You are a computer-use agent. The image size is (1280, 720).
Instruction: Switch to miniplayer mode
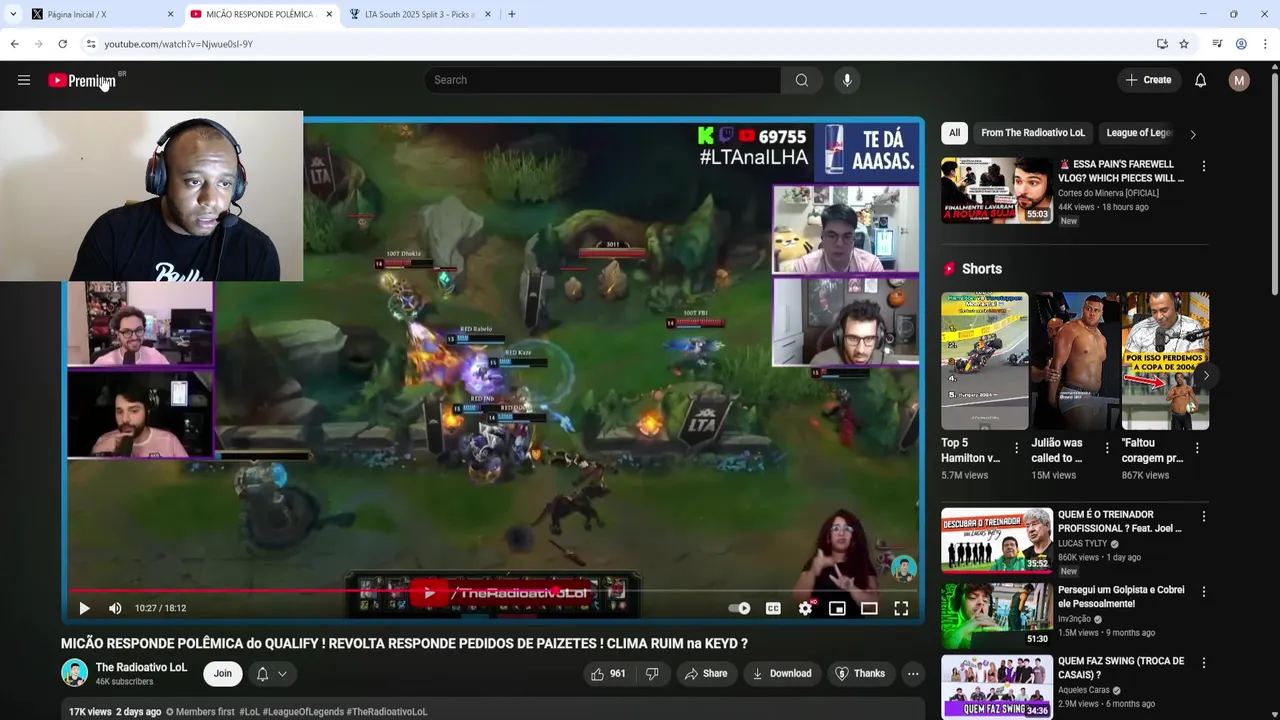(x=837, y=608)
